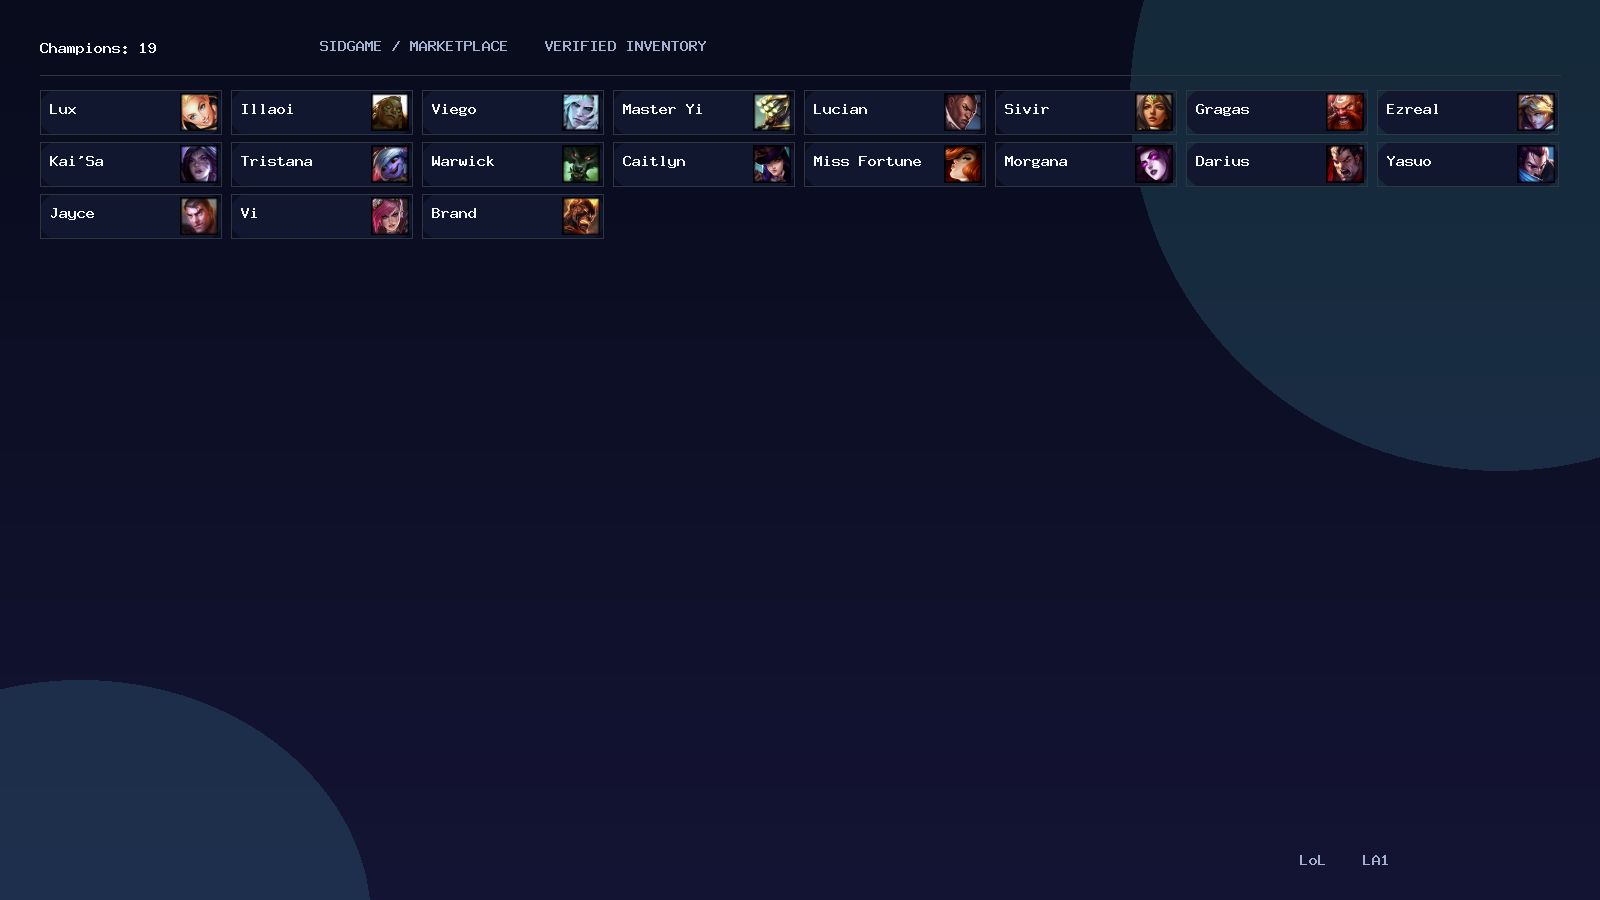The image size is (1600, 900).
Task: Select the Ezreal portrait icon
Action: 1536,112
